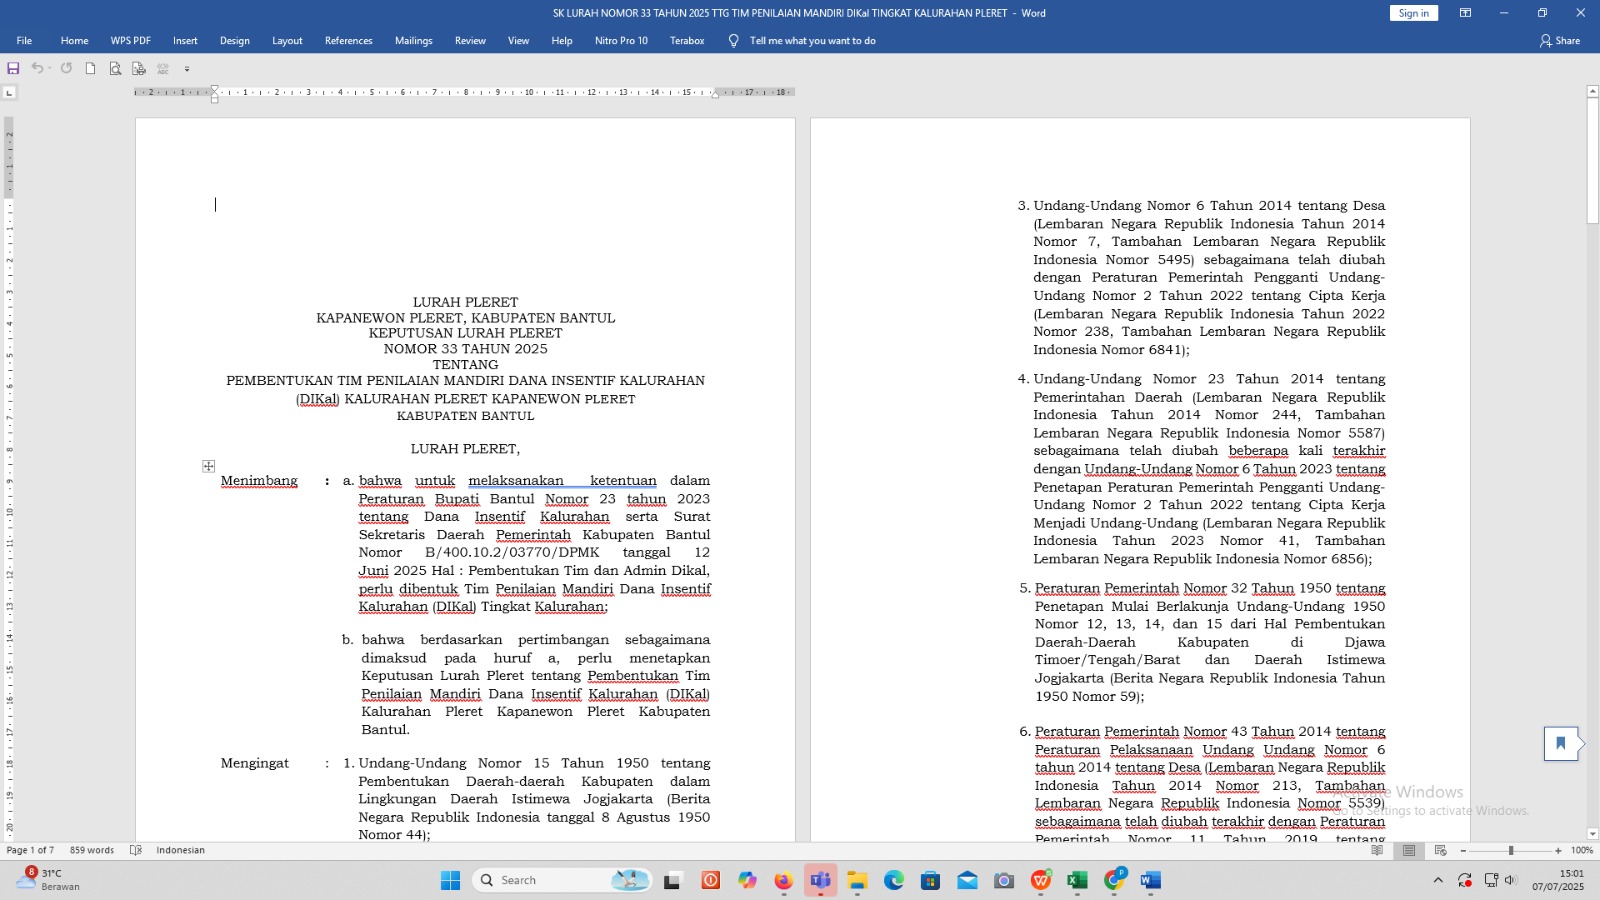Click the table move handle near Menimbang

click(208, 466)
